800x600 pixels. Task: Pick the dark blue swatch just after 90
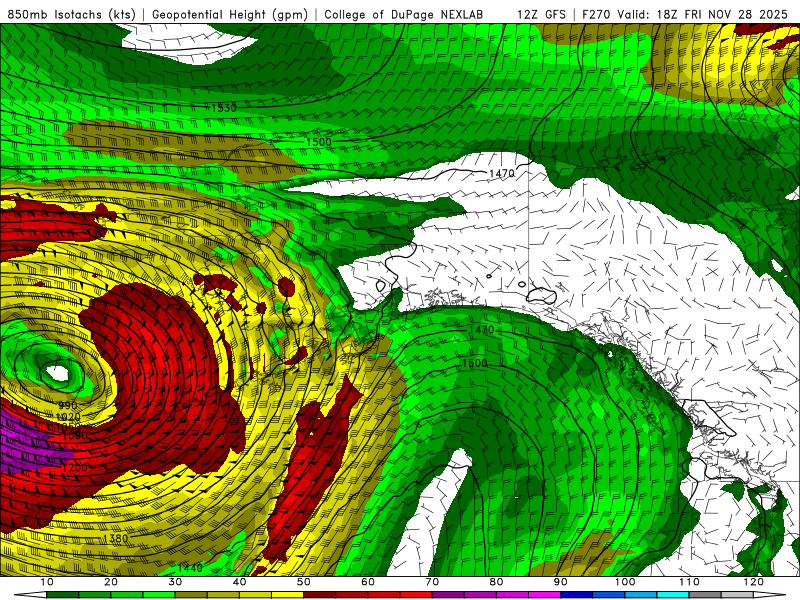point(577,595)
